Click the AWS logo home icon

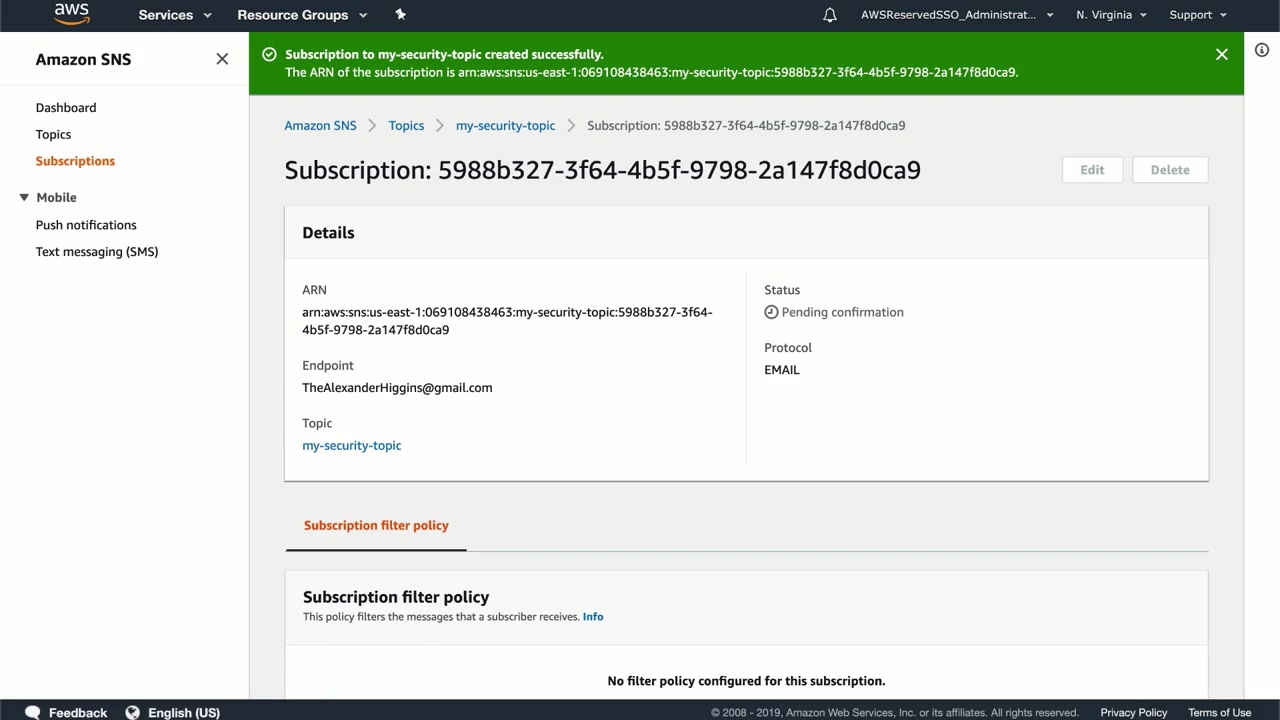[x=72, y=14]
